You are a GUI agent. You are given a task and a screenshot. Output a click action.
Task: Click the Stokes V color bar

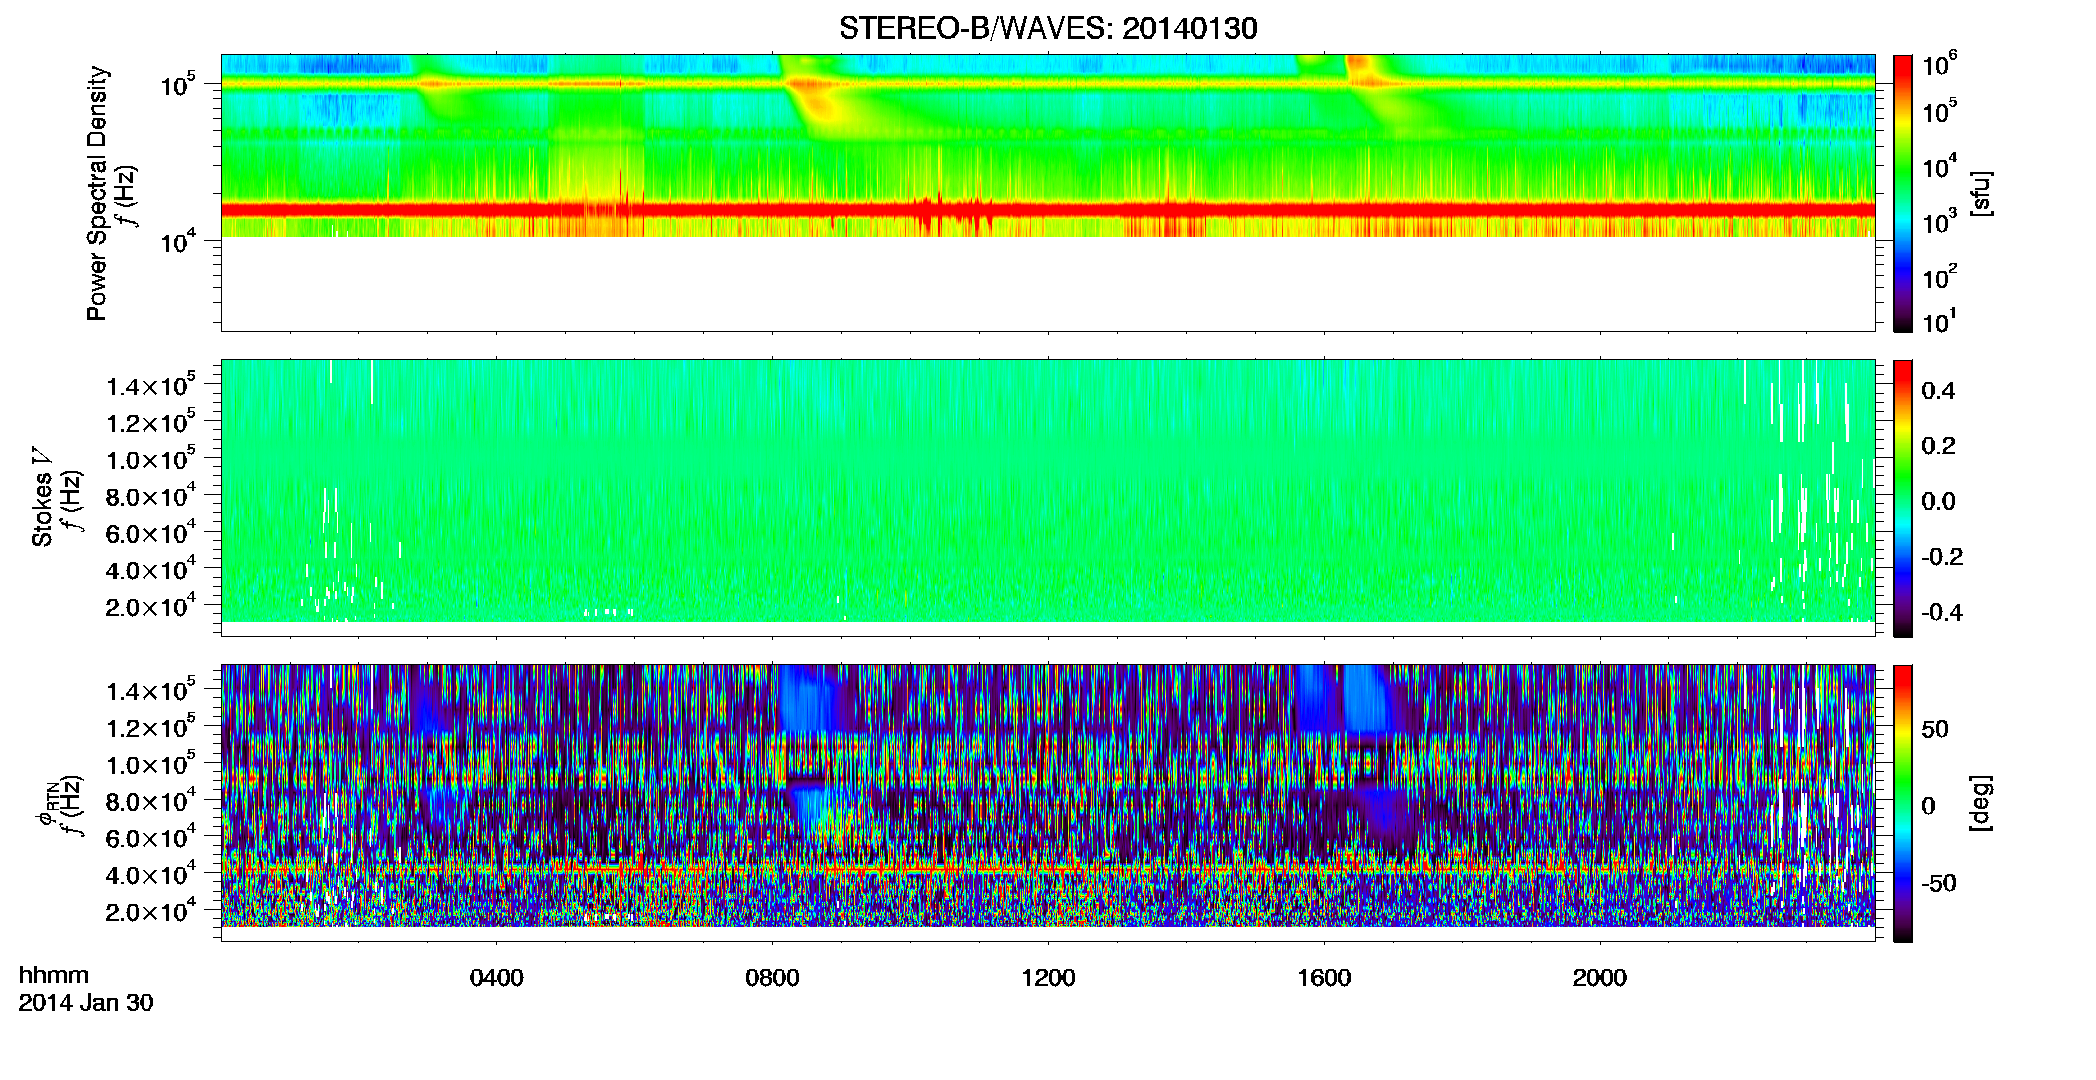pos(1903,498)
